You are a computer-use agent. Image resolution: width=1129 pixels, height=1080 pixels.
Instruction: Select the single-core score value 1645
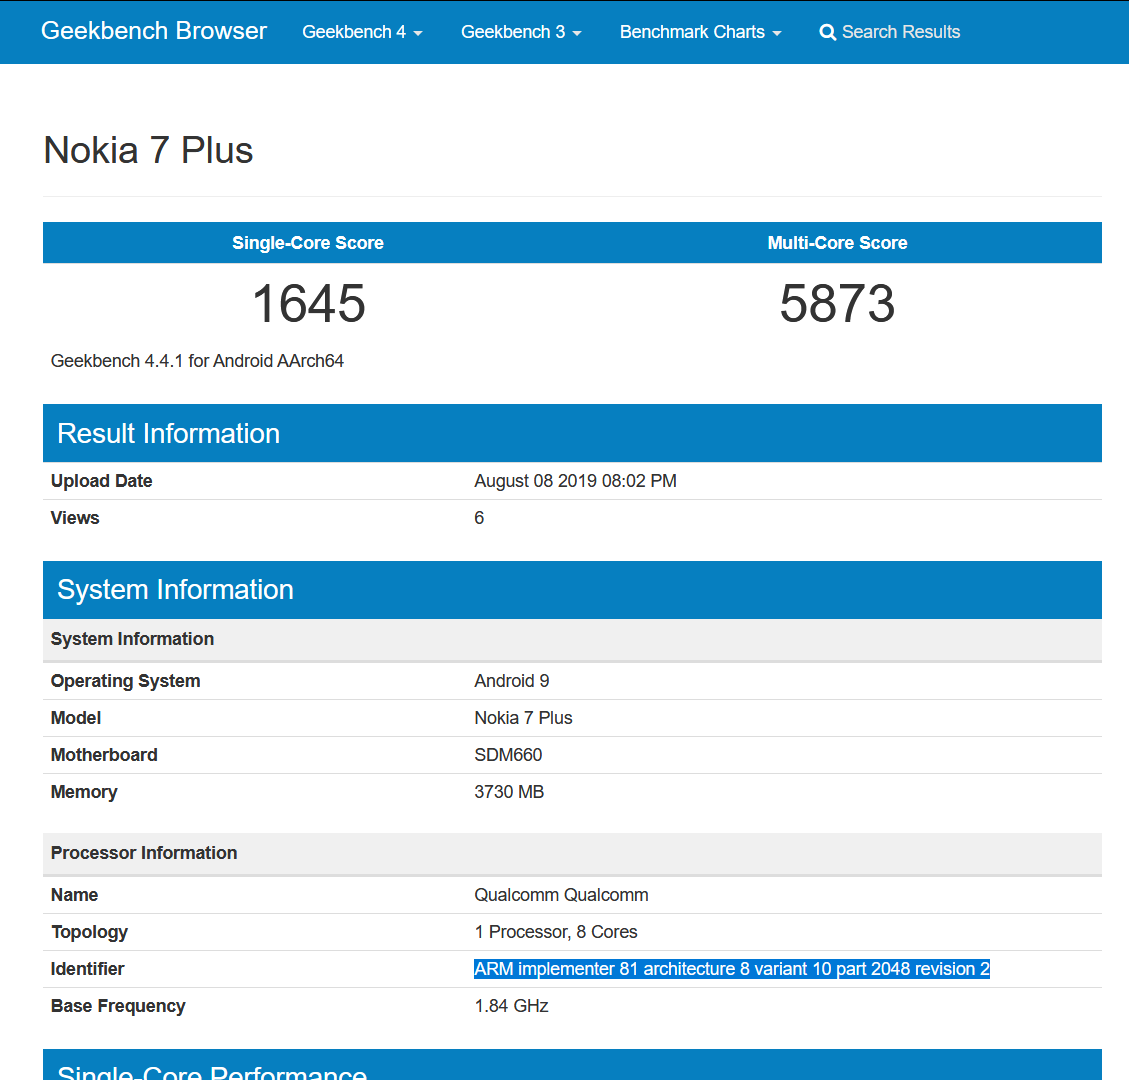309,303
